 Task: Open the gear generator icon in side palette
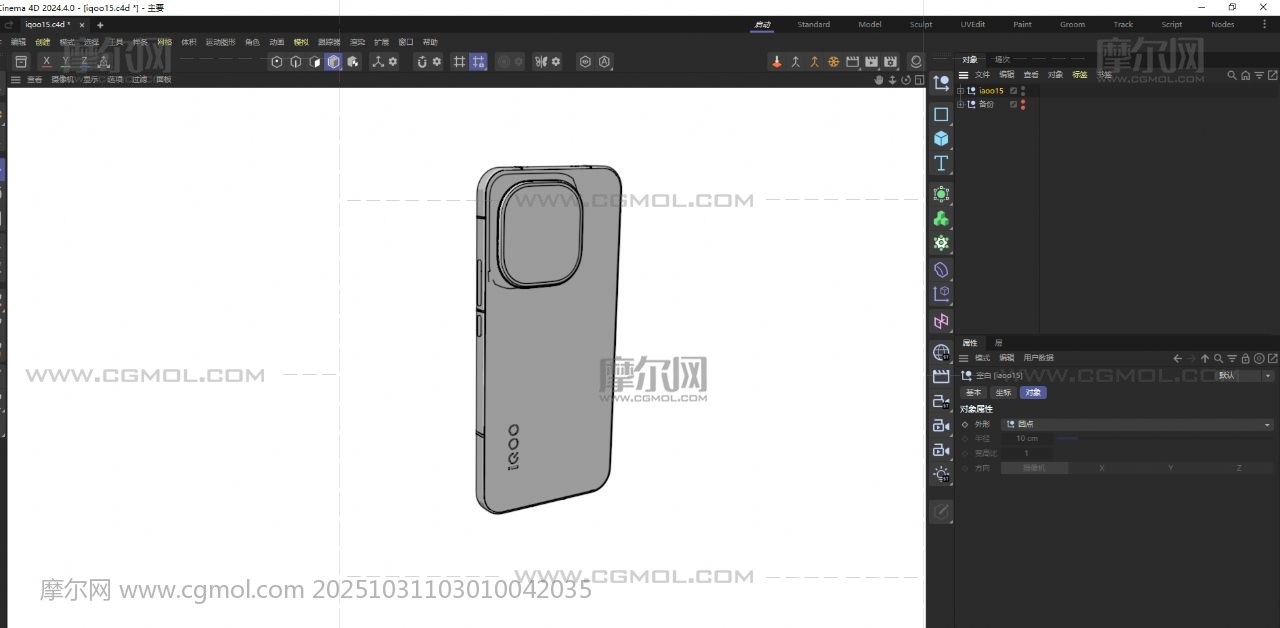pyautogui.click(x=941, y=243)
